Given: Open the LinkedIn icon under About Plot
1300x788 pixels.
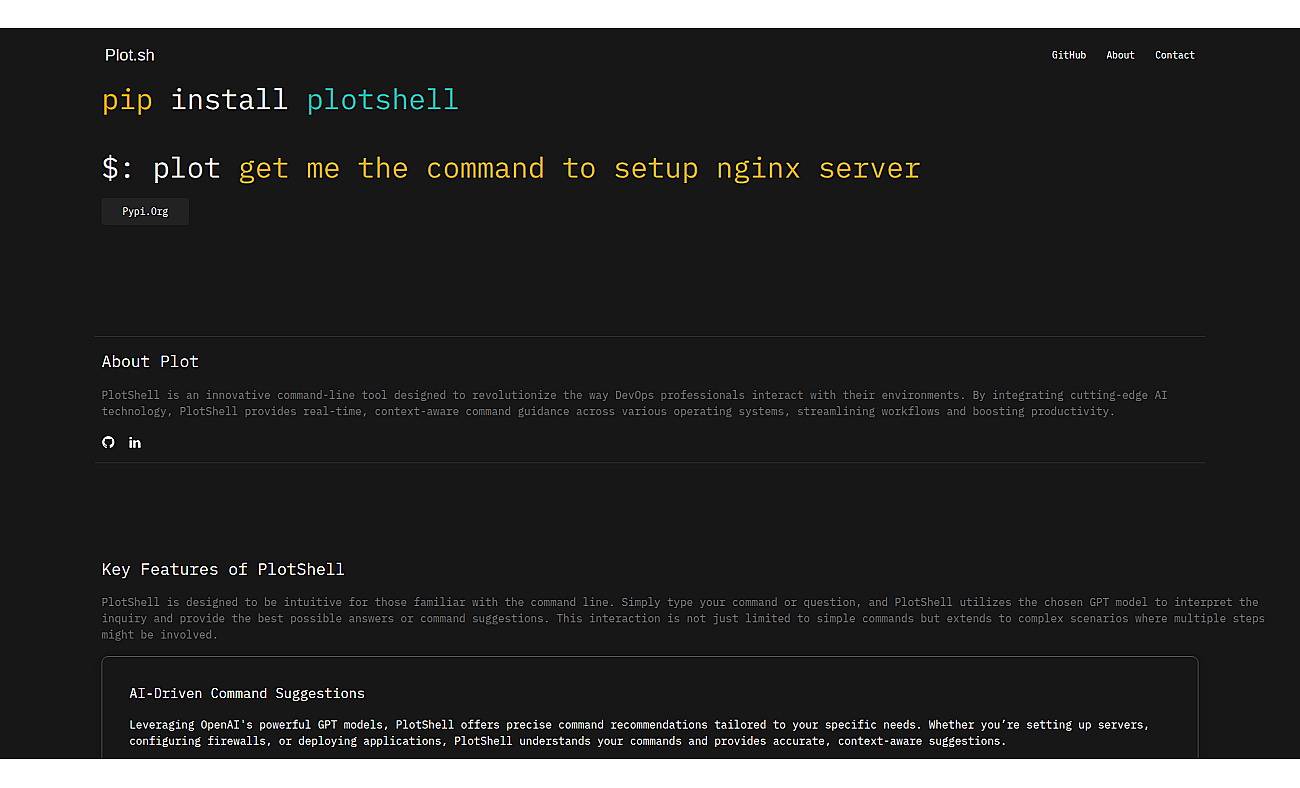Looking at the screenshot, I should pos(135,442).
